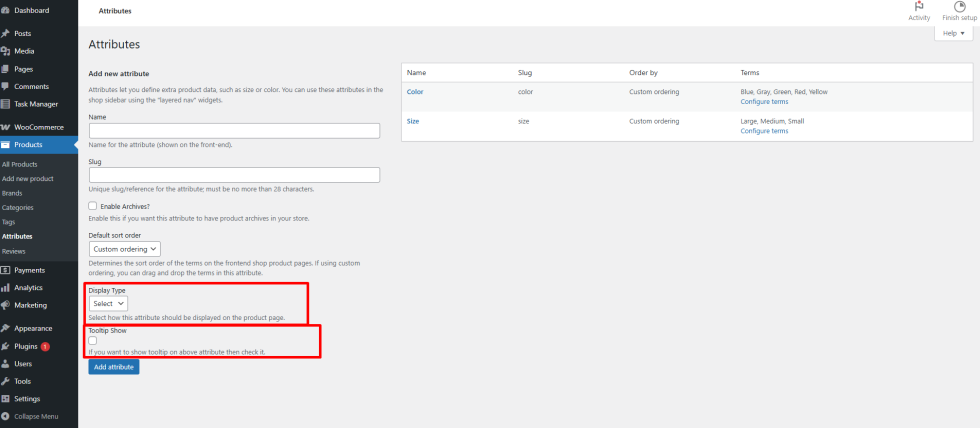
Task: Open the Default sort order dropdown
Action: click(x=124, y=249)
